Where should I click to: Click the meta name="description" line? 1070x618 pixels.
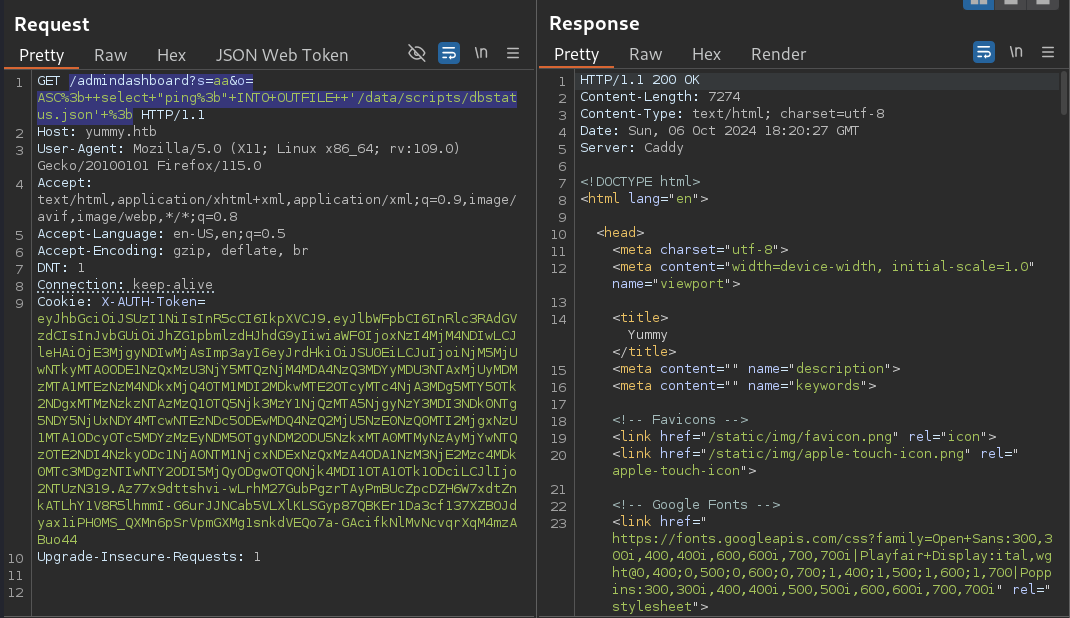[756, 369]
